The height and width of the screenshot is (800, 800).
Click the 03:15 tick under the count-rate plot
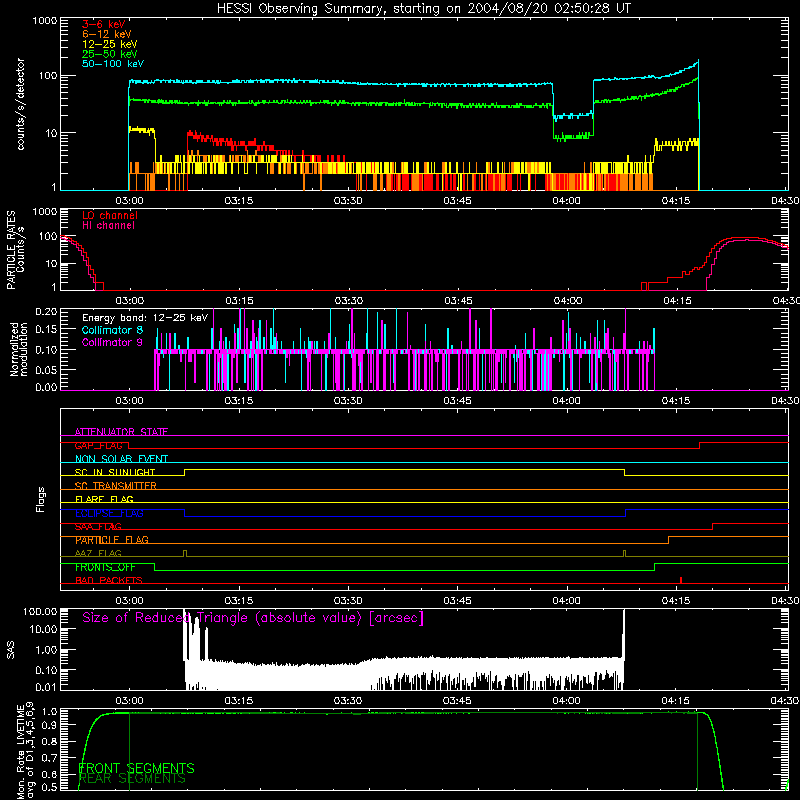239,201
